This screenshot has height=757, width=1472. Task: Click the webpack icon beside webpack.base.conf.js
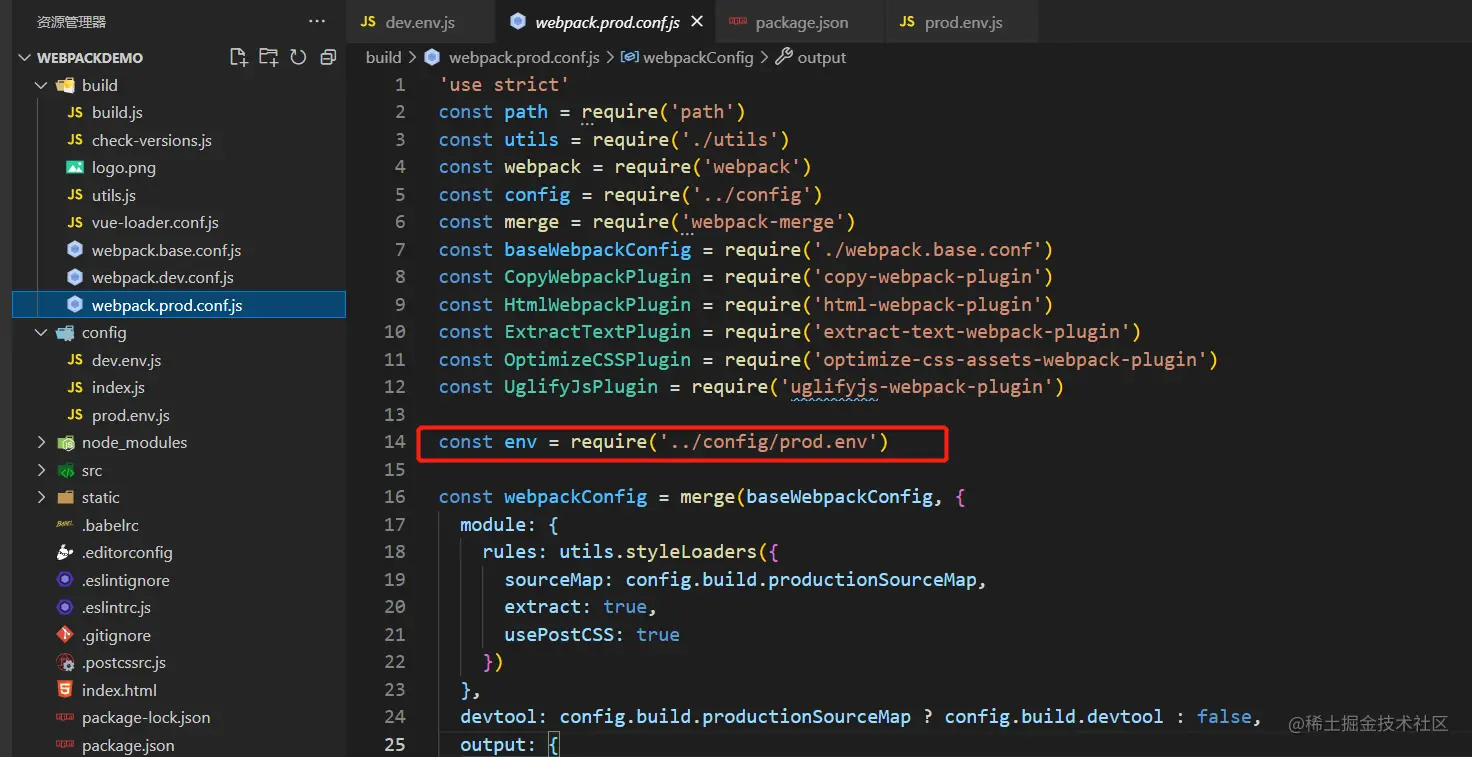pyautogui.click(x=75, y=250)
